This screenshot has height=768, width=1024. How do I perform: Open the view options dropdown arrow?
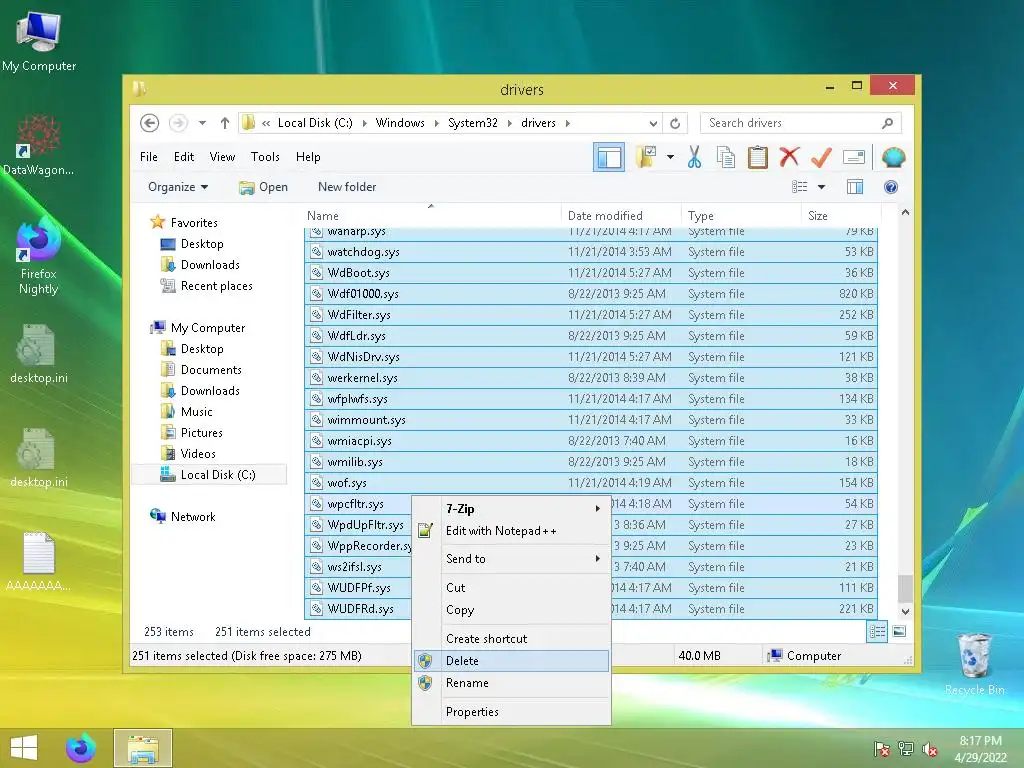point(822,187)
